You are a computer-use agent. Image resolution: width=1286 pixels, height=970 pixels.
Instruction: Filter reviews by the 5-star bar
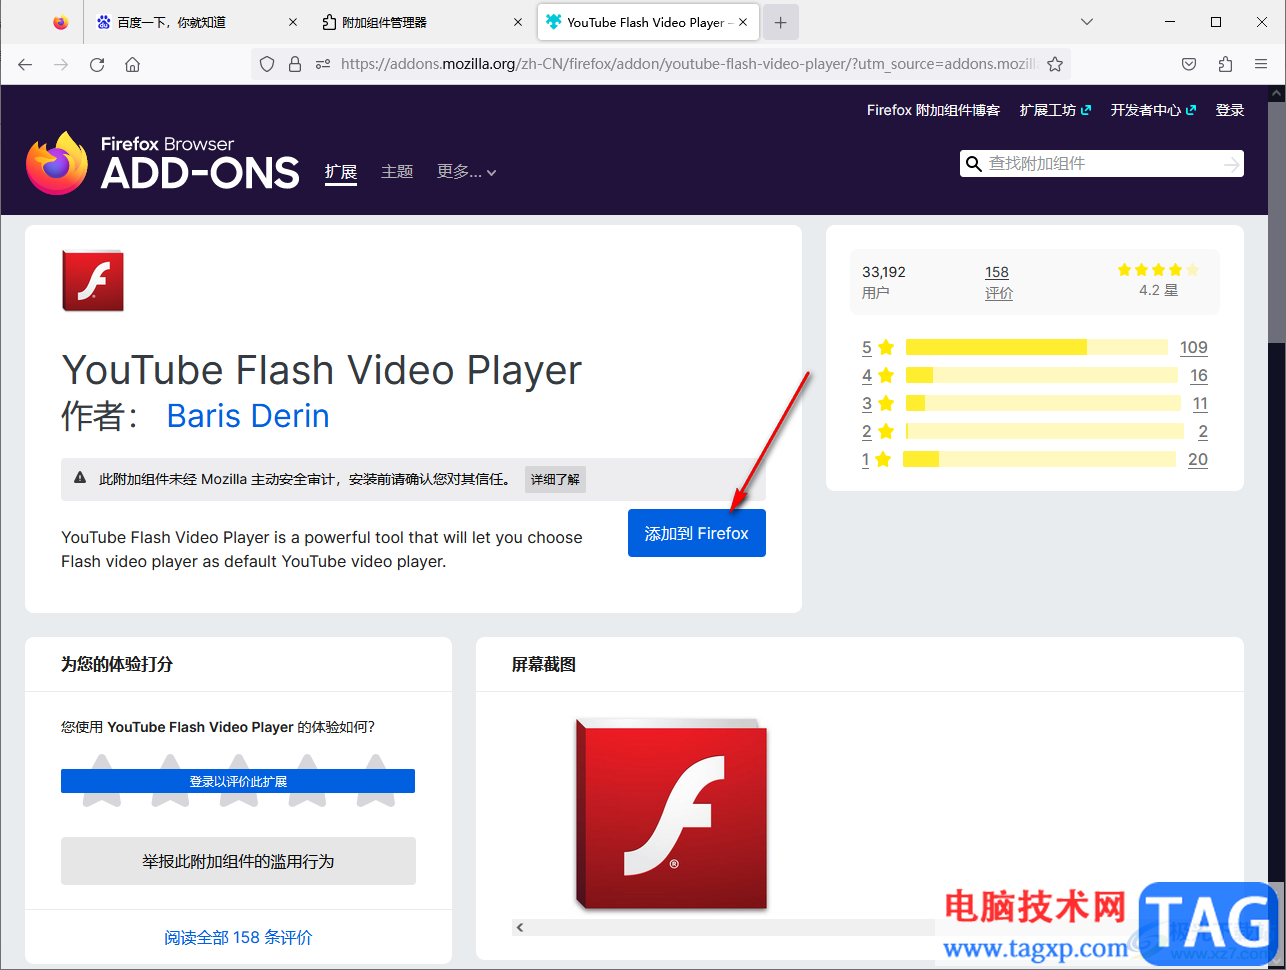[1037, 347]
